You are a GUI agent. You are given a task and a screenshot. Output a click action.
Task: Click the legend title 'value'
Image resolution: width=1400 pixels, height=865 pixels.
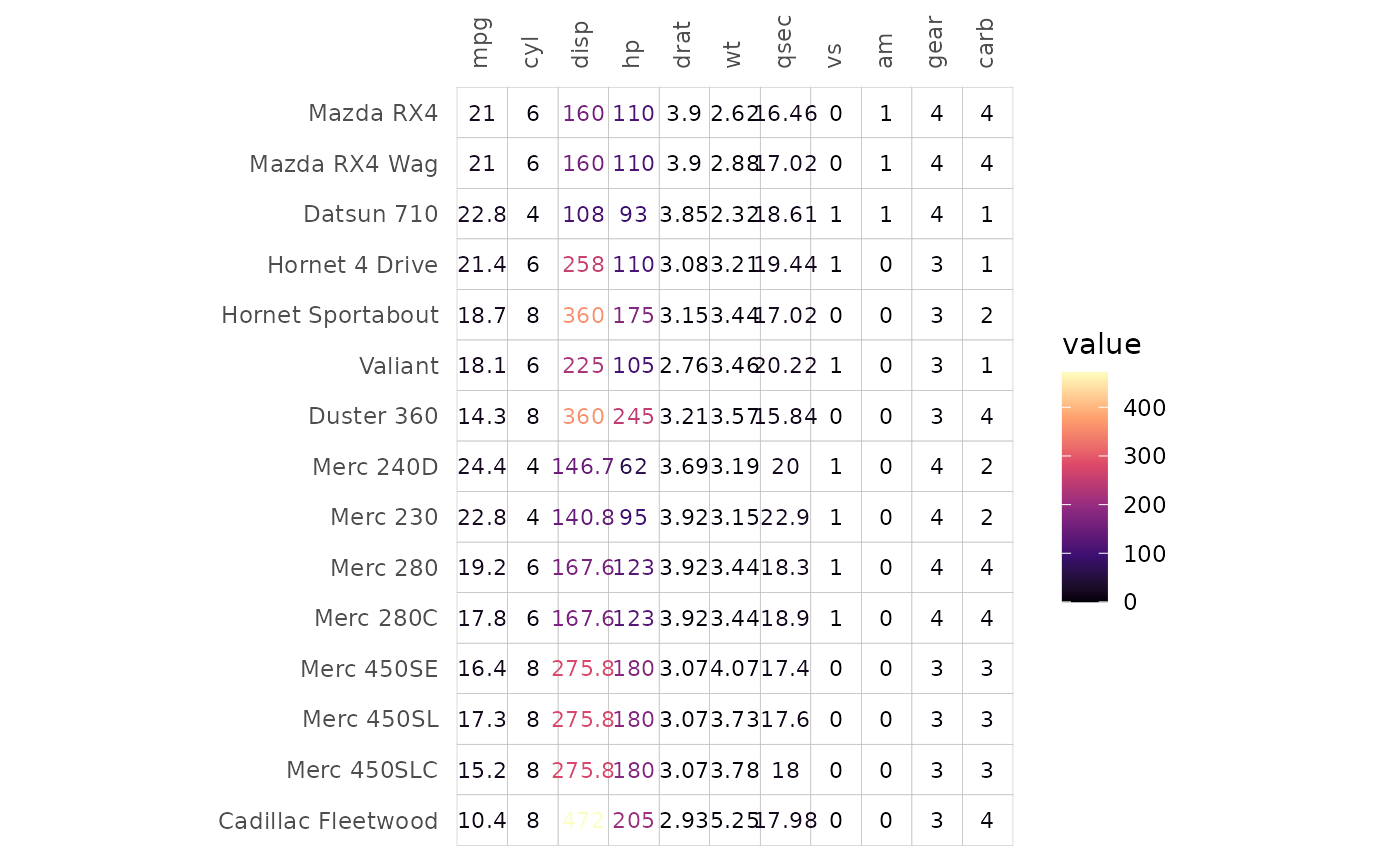tap(1102, 344)
